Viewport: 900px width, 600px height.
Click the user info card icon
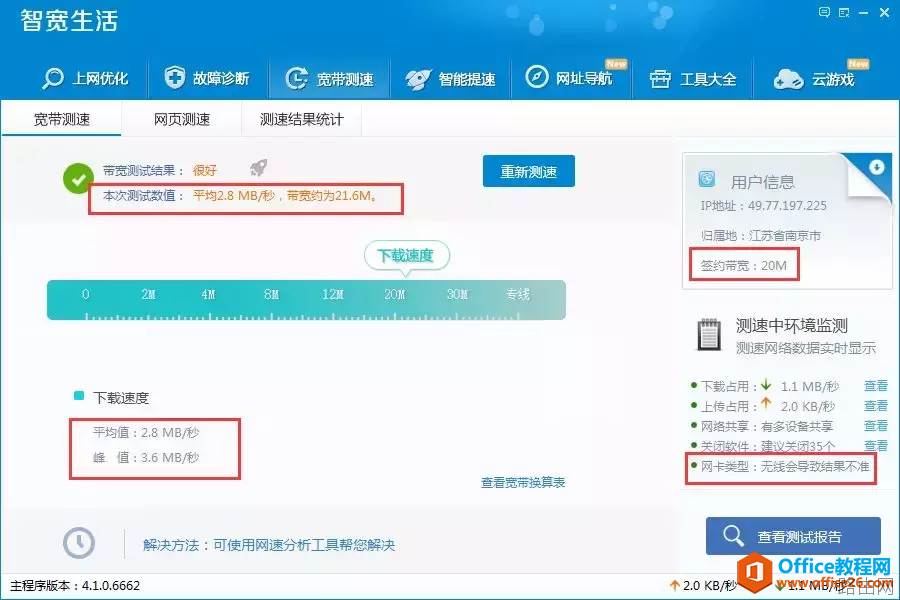point(707,179)
